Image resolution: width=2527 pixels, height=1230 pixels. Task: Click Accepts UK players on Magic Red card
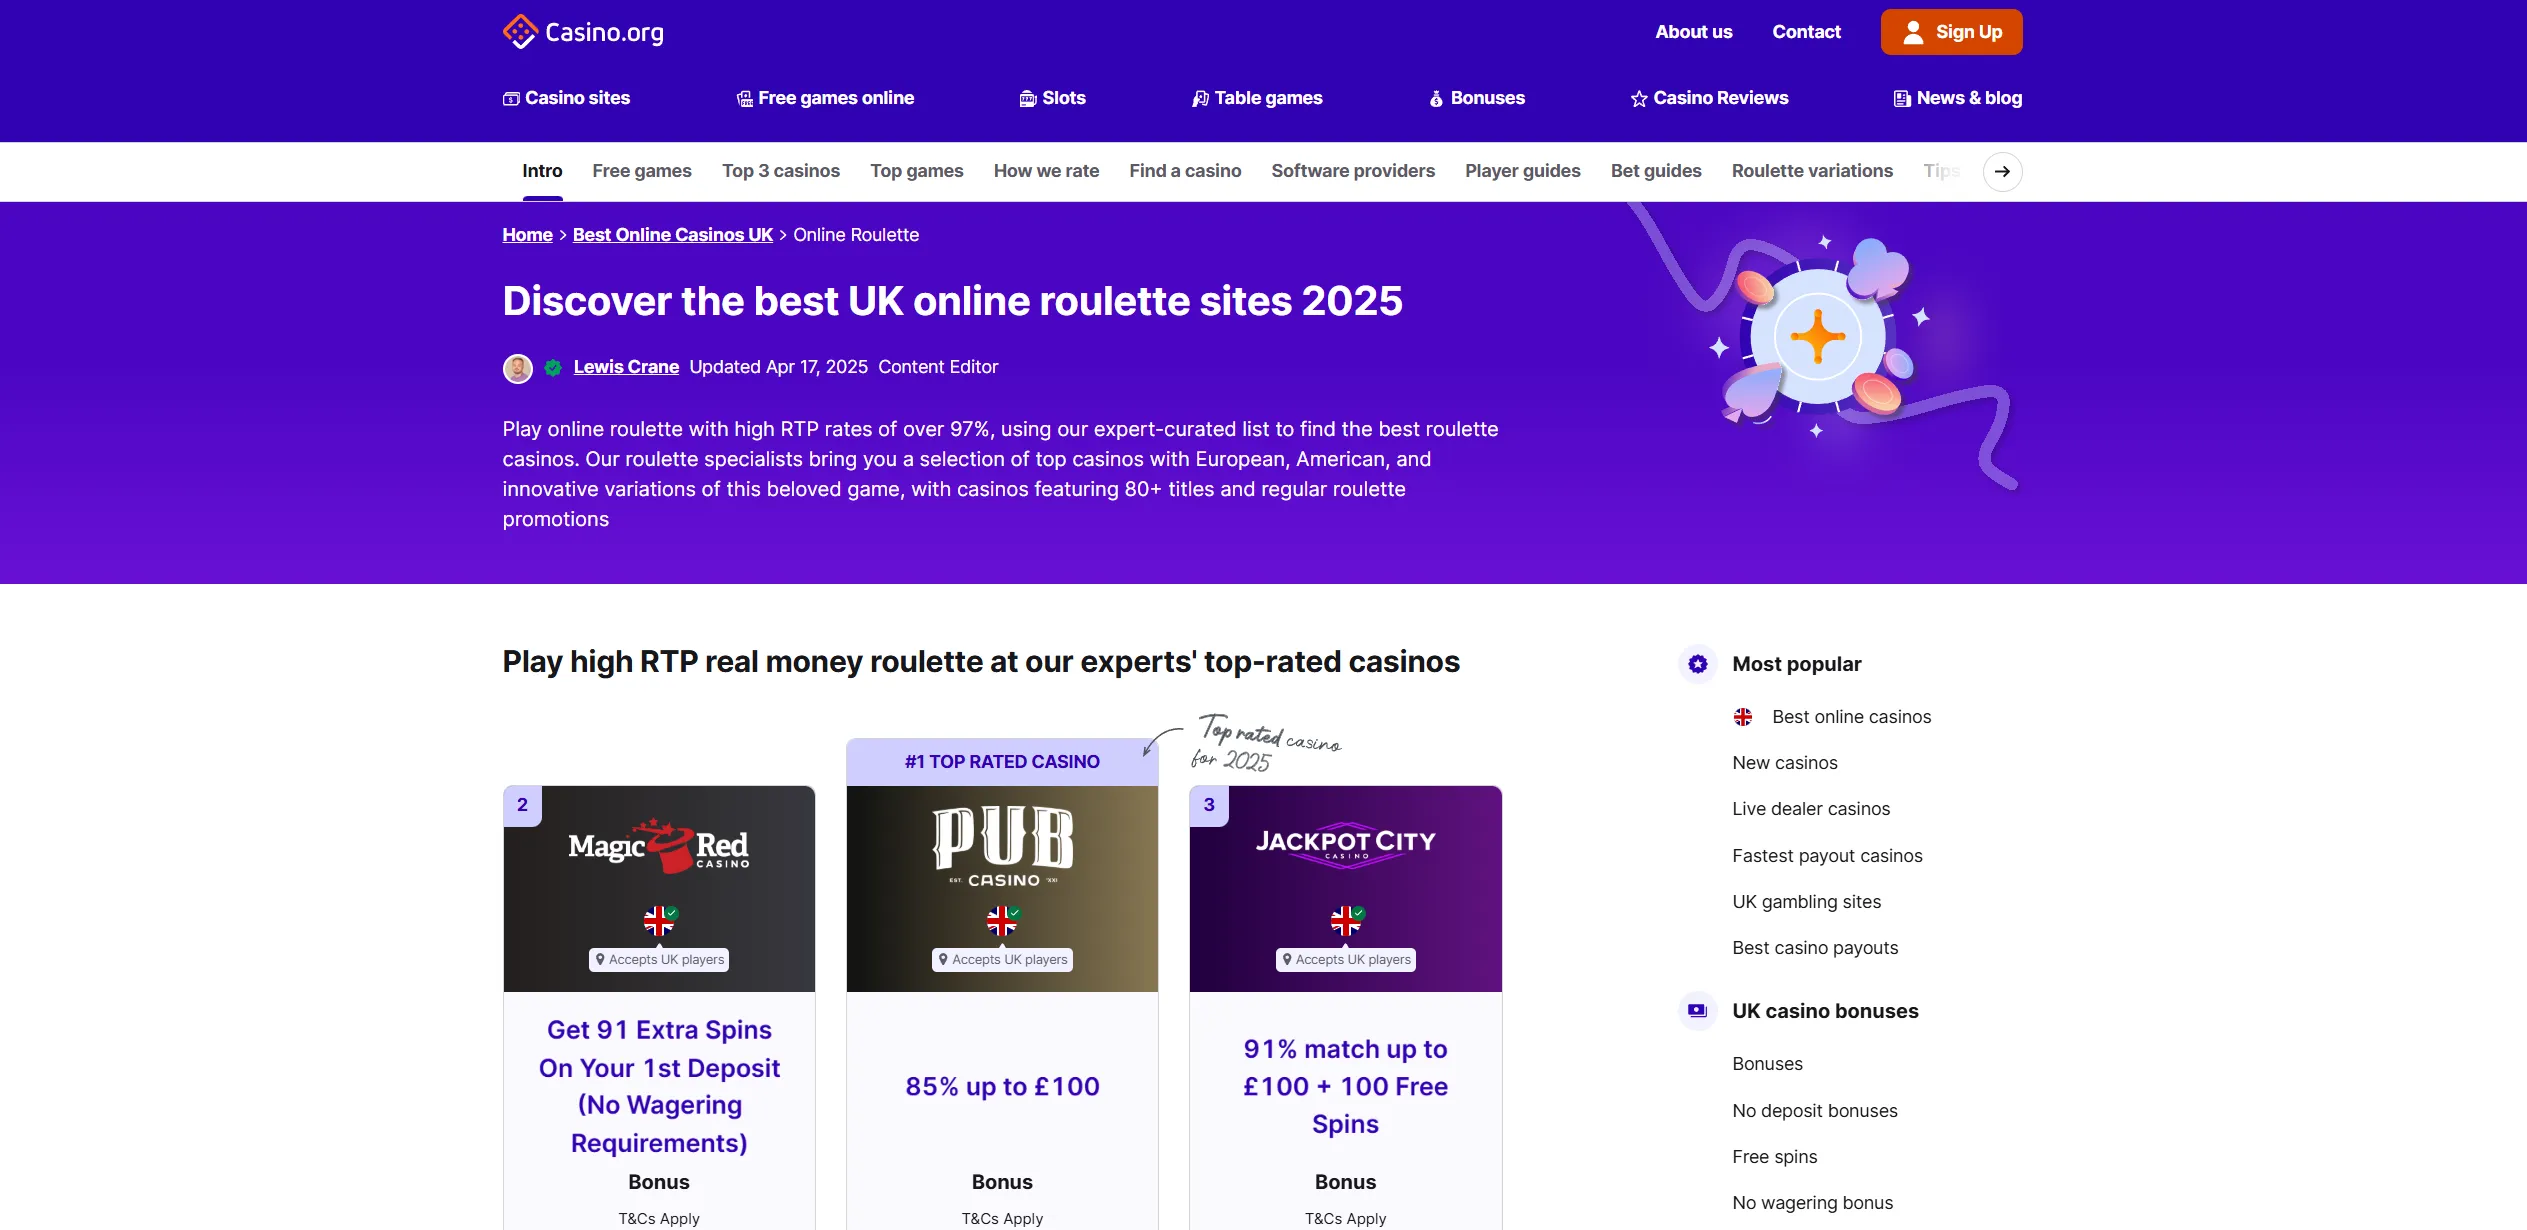point(659,960)
